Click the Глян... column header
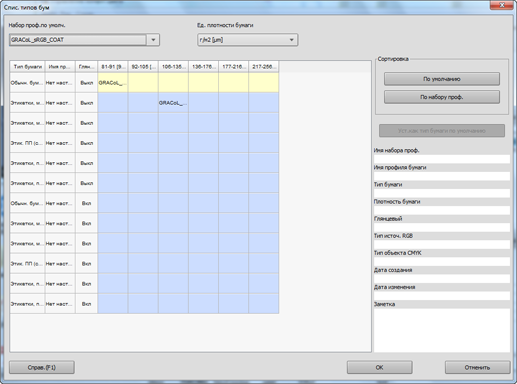The width and height of the screenshot is (517, 384). pos(87,67)
